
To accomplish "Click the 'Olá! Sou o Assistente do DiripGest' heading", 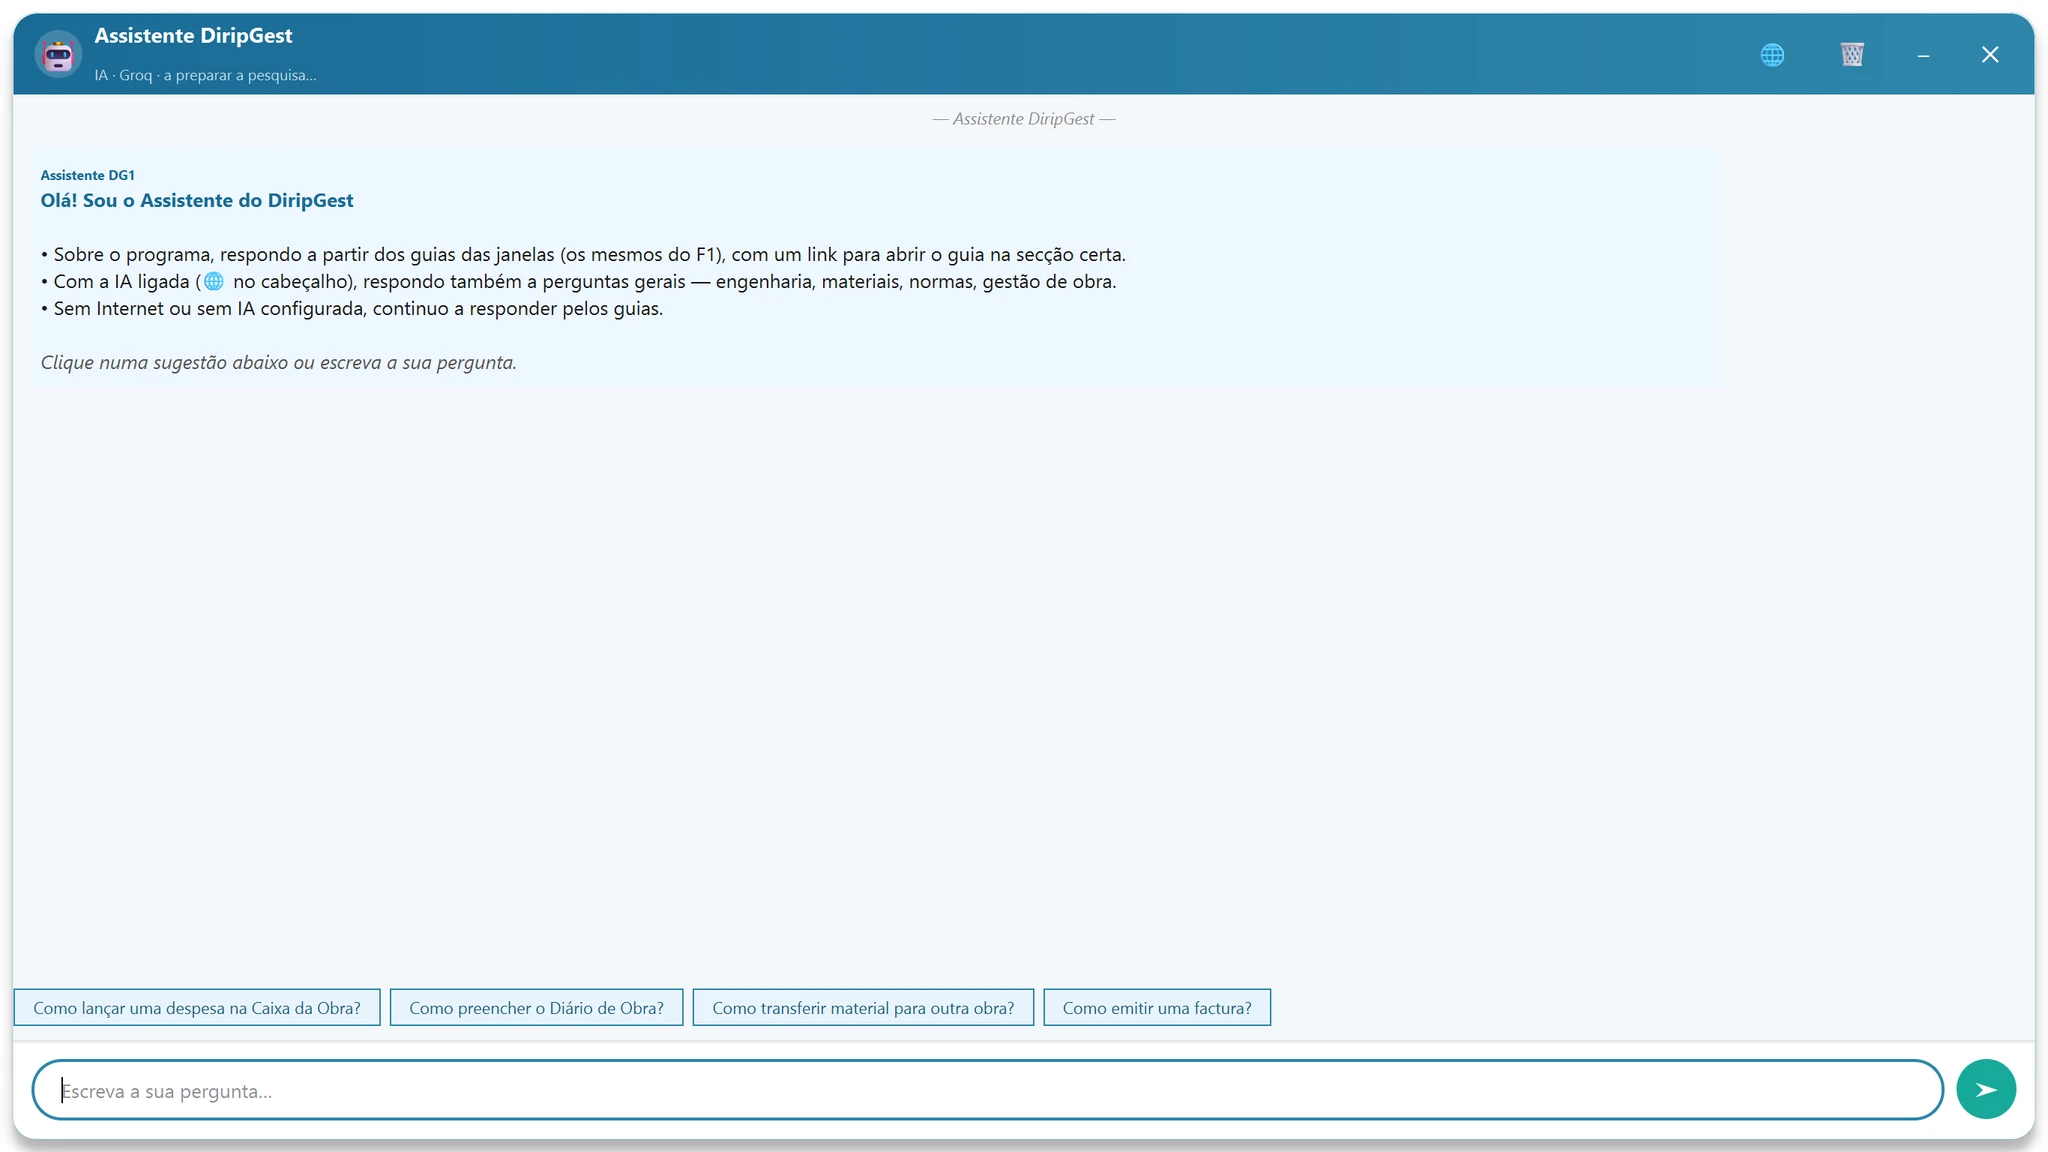I will (197, 200).
